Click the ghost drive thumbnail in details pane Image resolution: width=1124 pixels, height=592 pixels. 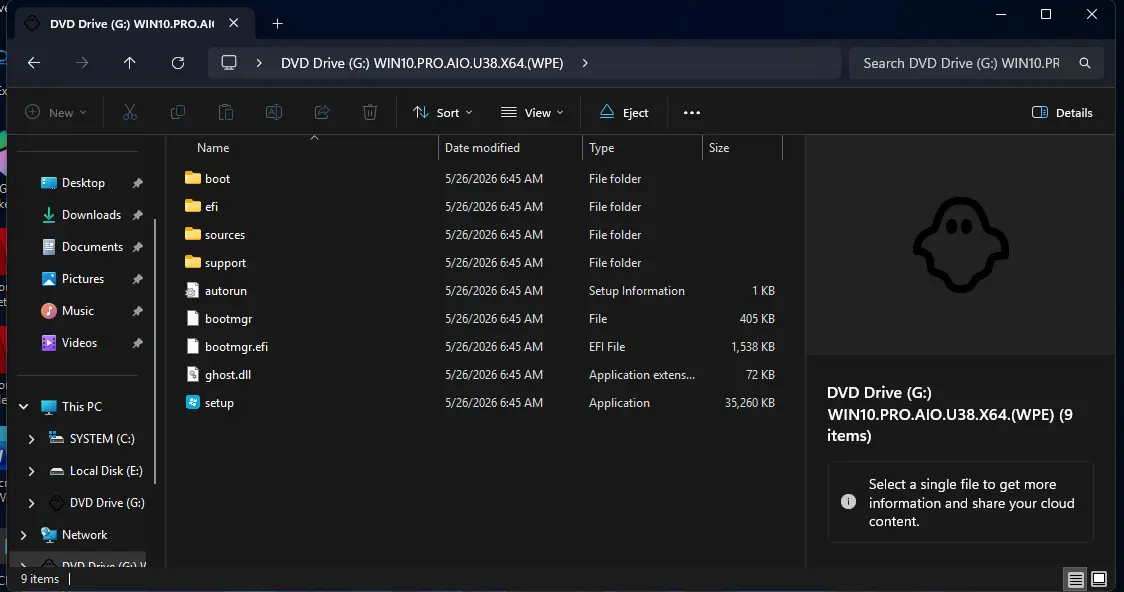pyautogui.click(x=961, y=245)
